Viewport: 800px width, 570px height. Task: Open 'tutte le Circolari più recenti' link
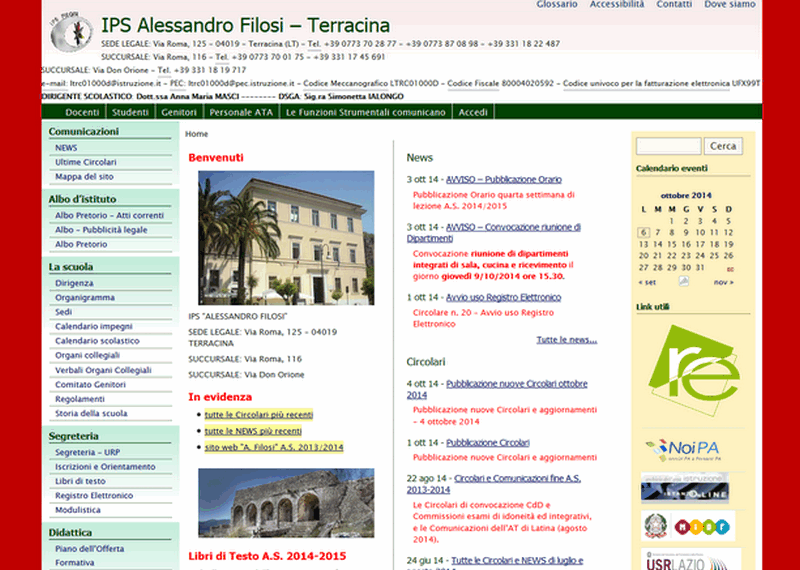click(259, 414)
